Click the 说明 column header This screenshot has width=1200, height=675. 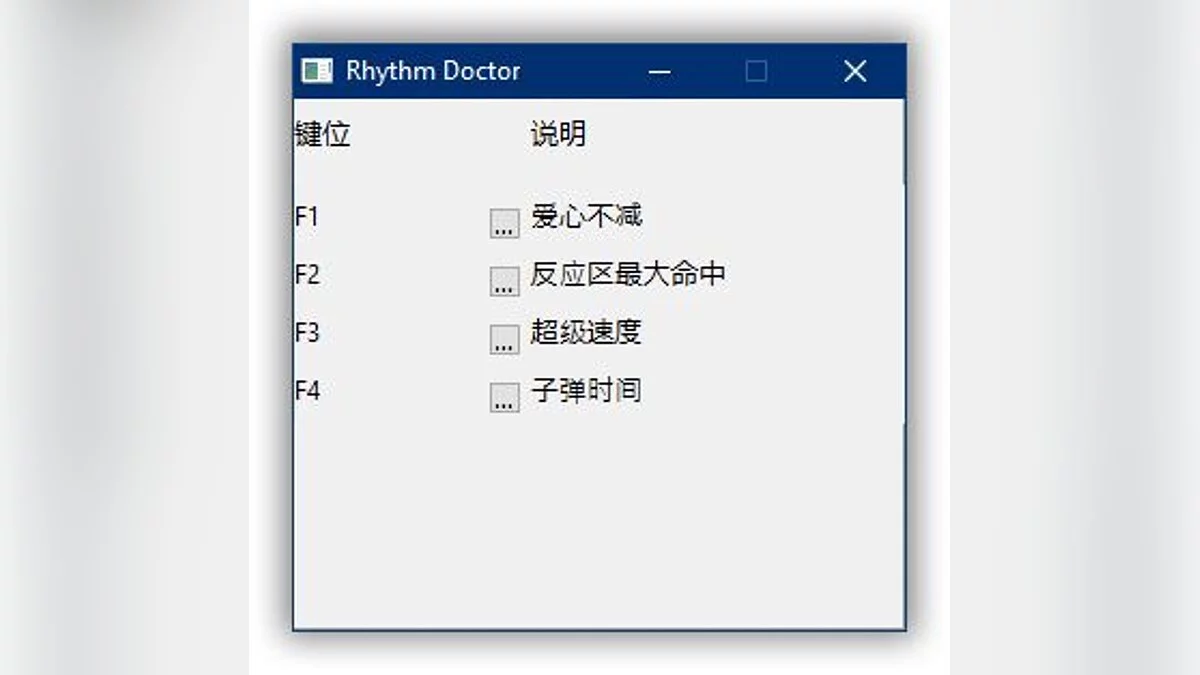coord(558,134)
